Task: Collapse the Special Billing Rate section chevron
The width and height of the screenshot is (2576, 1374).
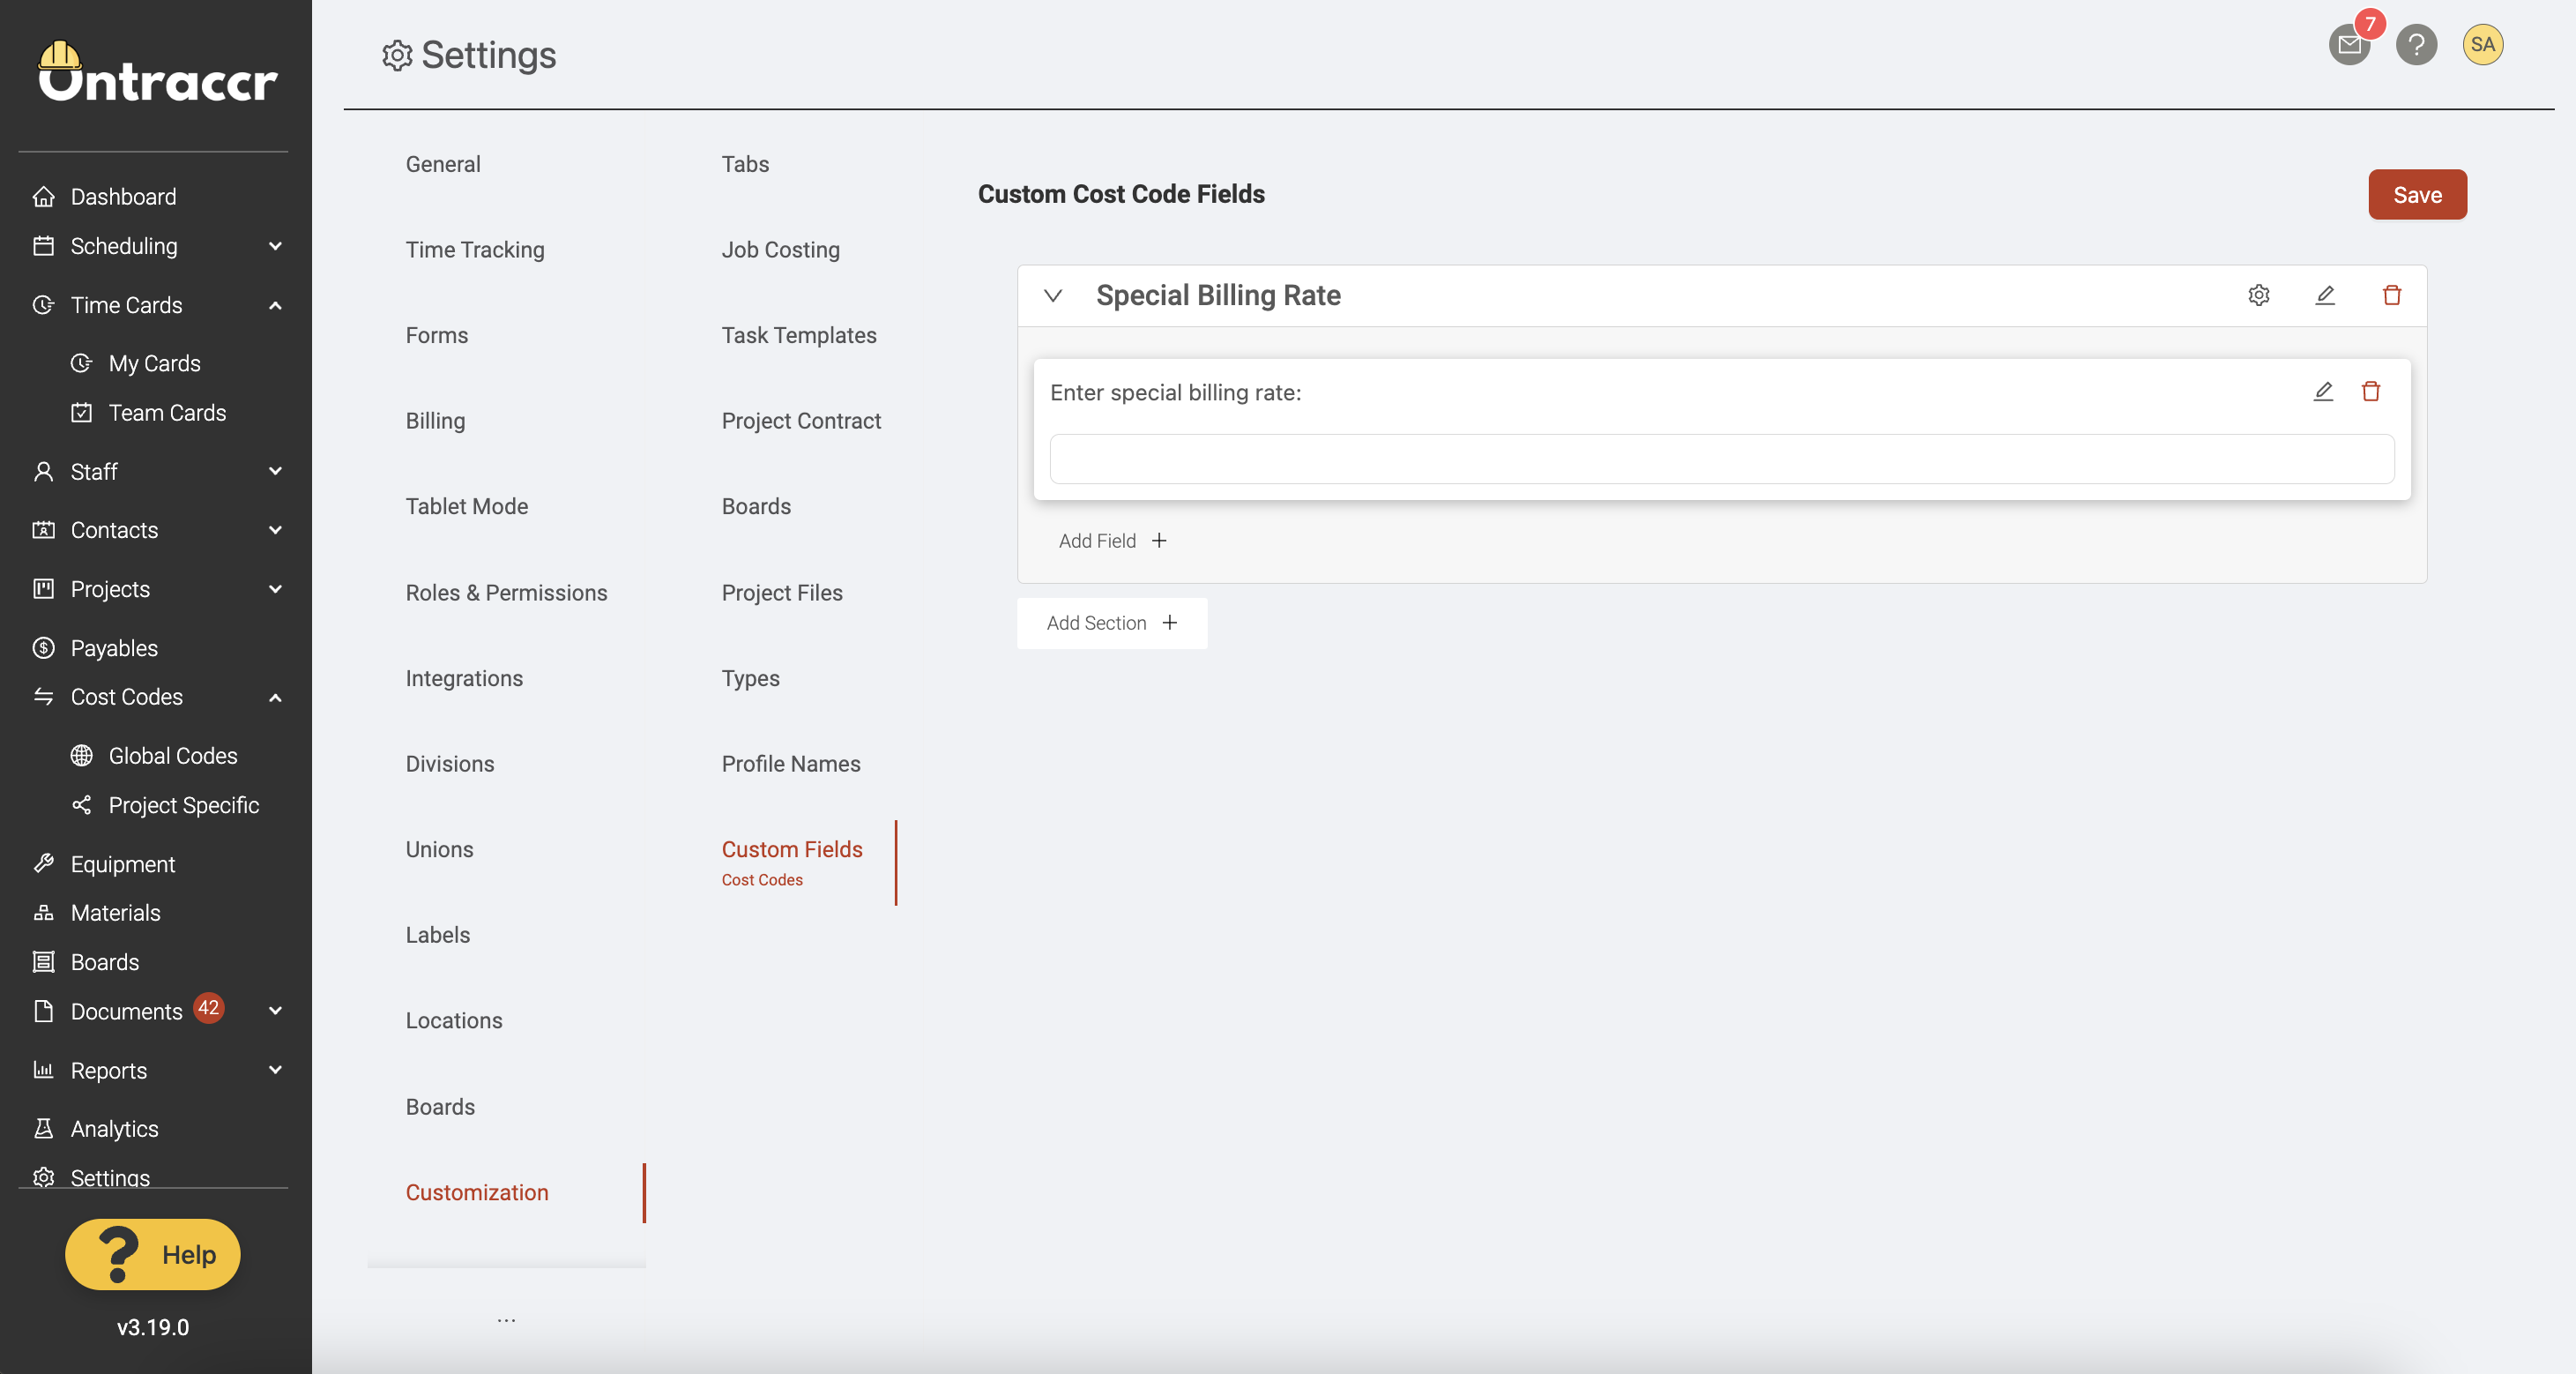Action: [x=1053, y=296]
